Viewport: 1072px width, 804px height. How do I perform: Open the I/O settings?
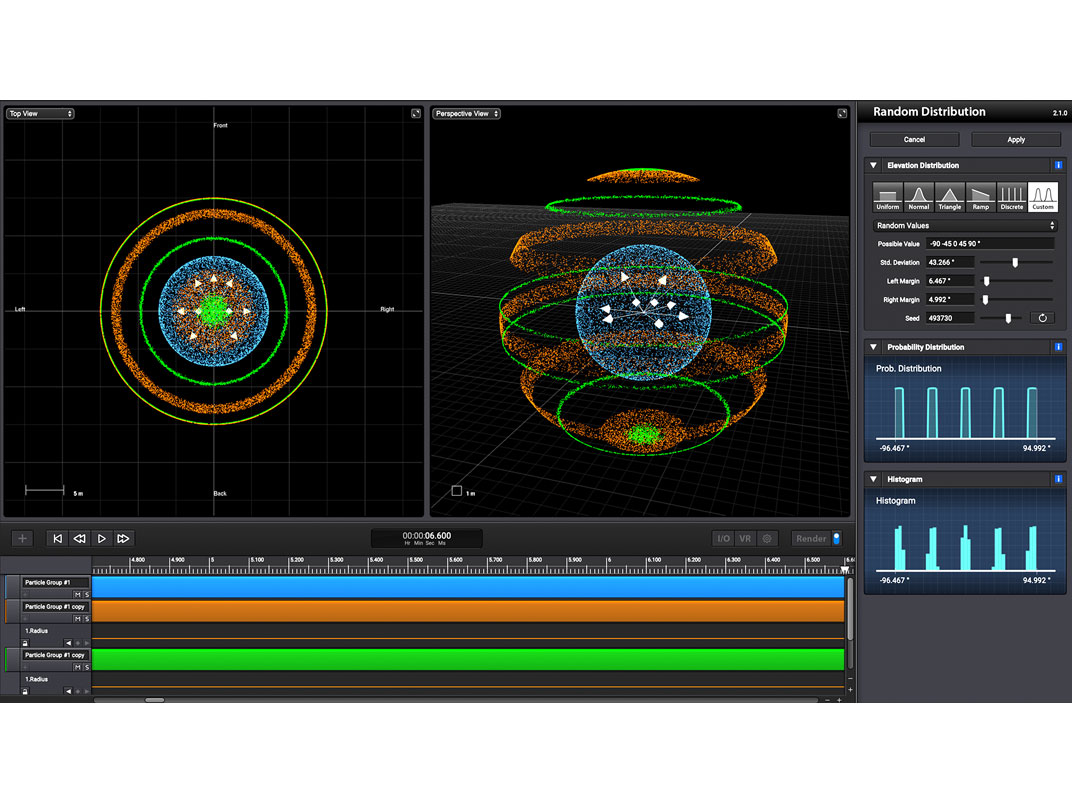(723, 539)
